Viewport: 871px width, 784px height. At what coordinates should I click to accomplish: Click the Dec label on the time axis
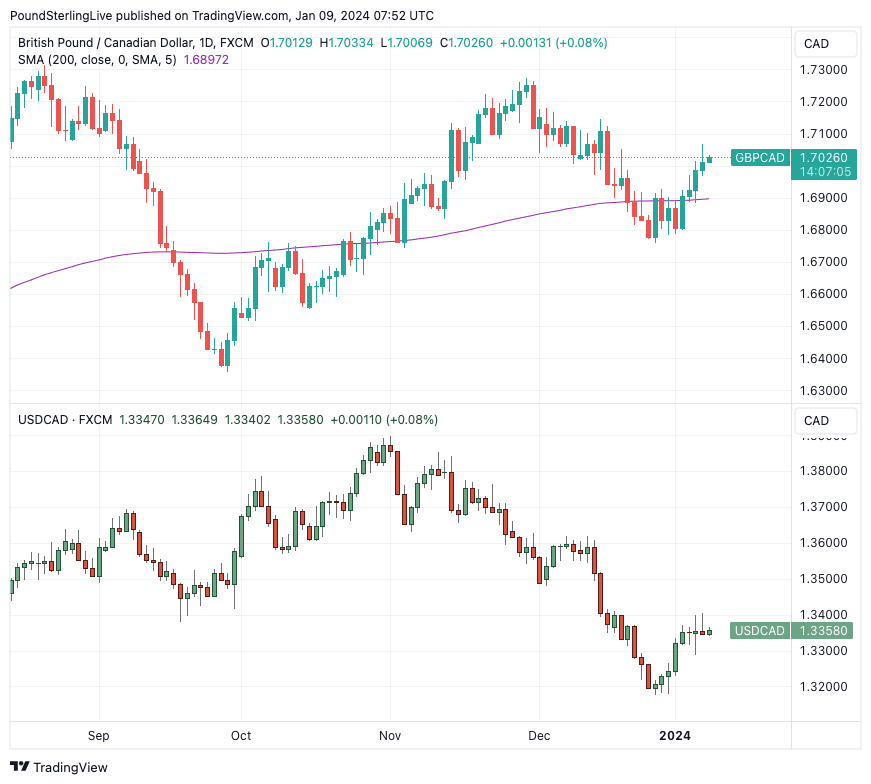pos(538,736)
